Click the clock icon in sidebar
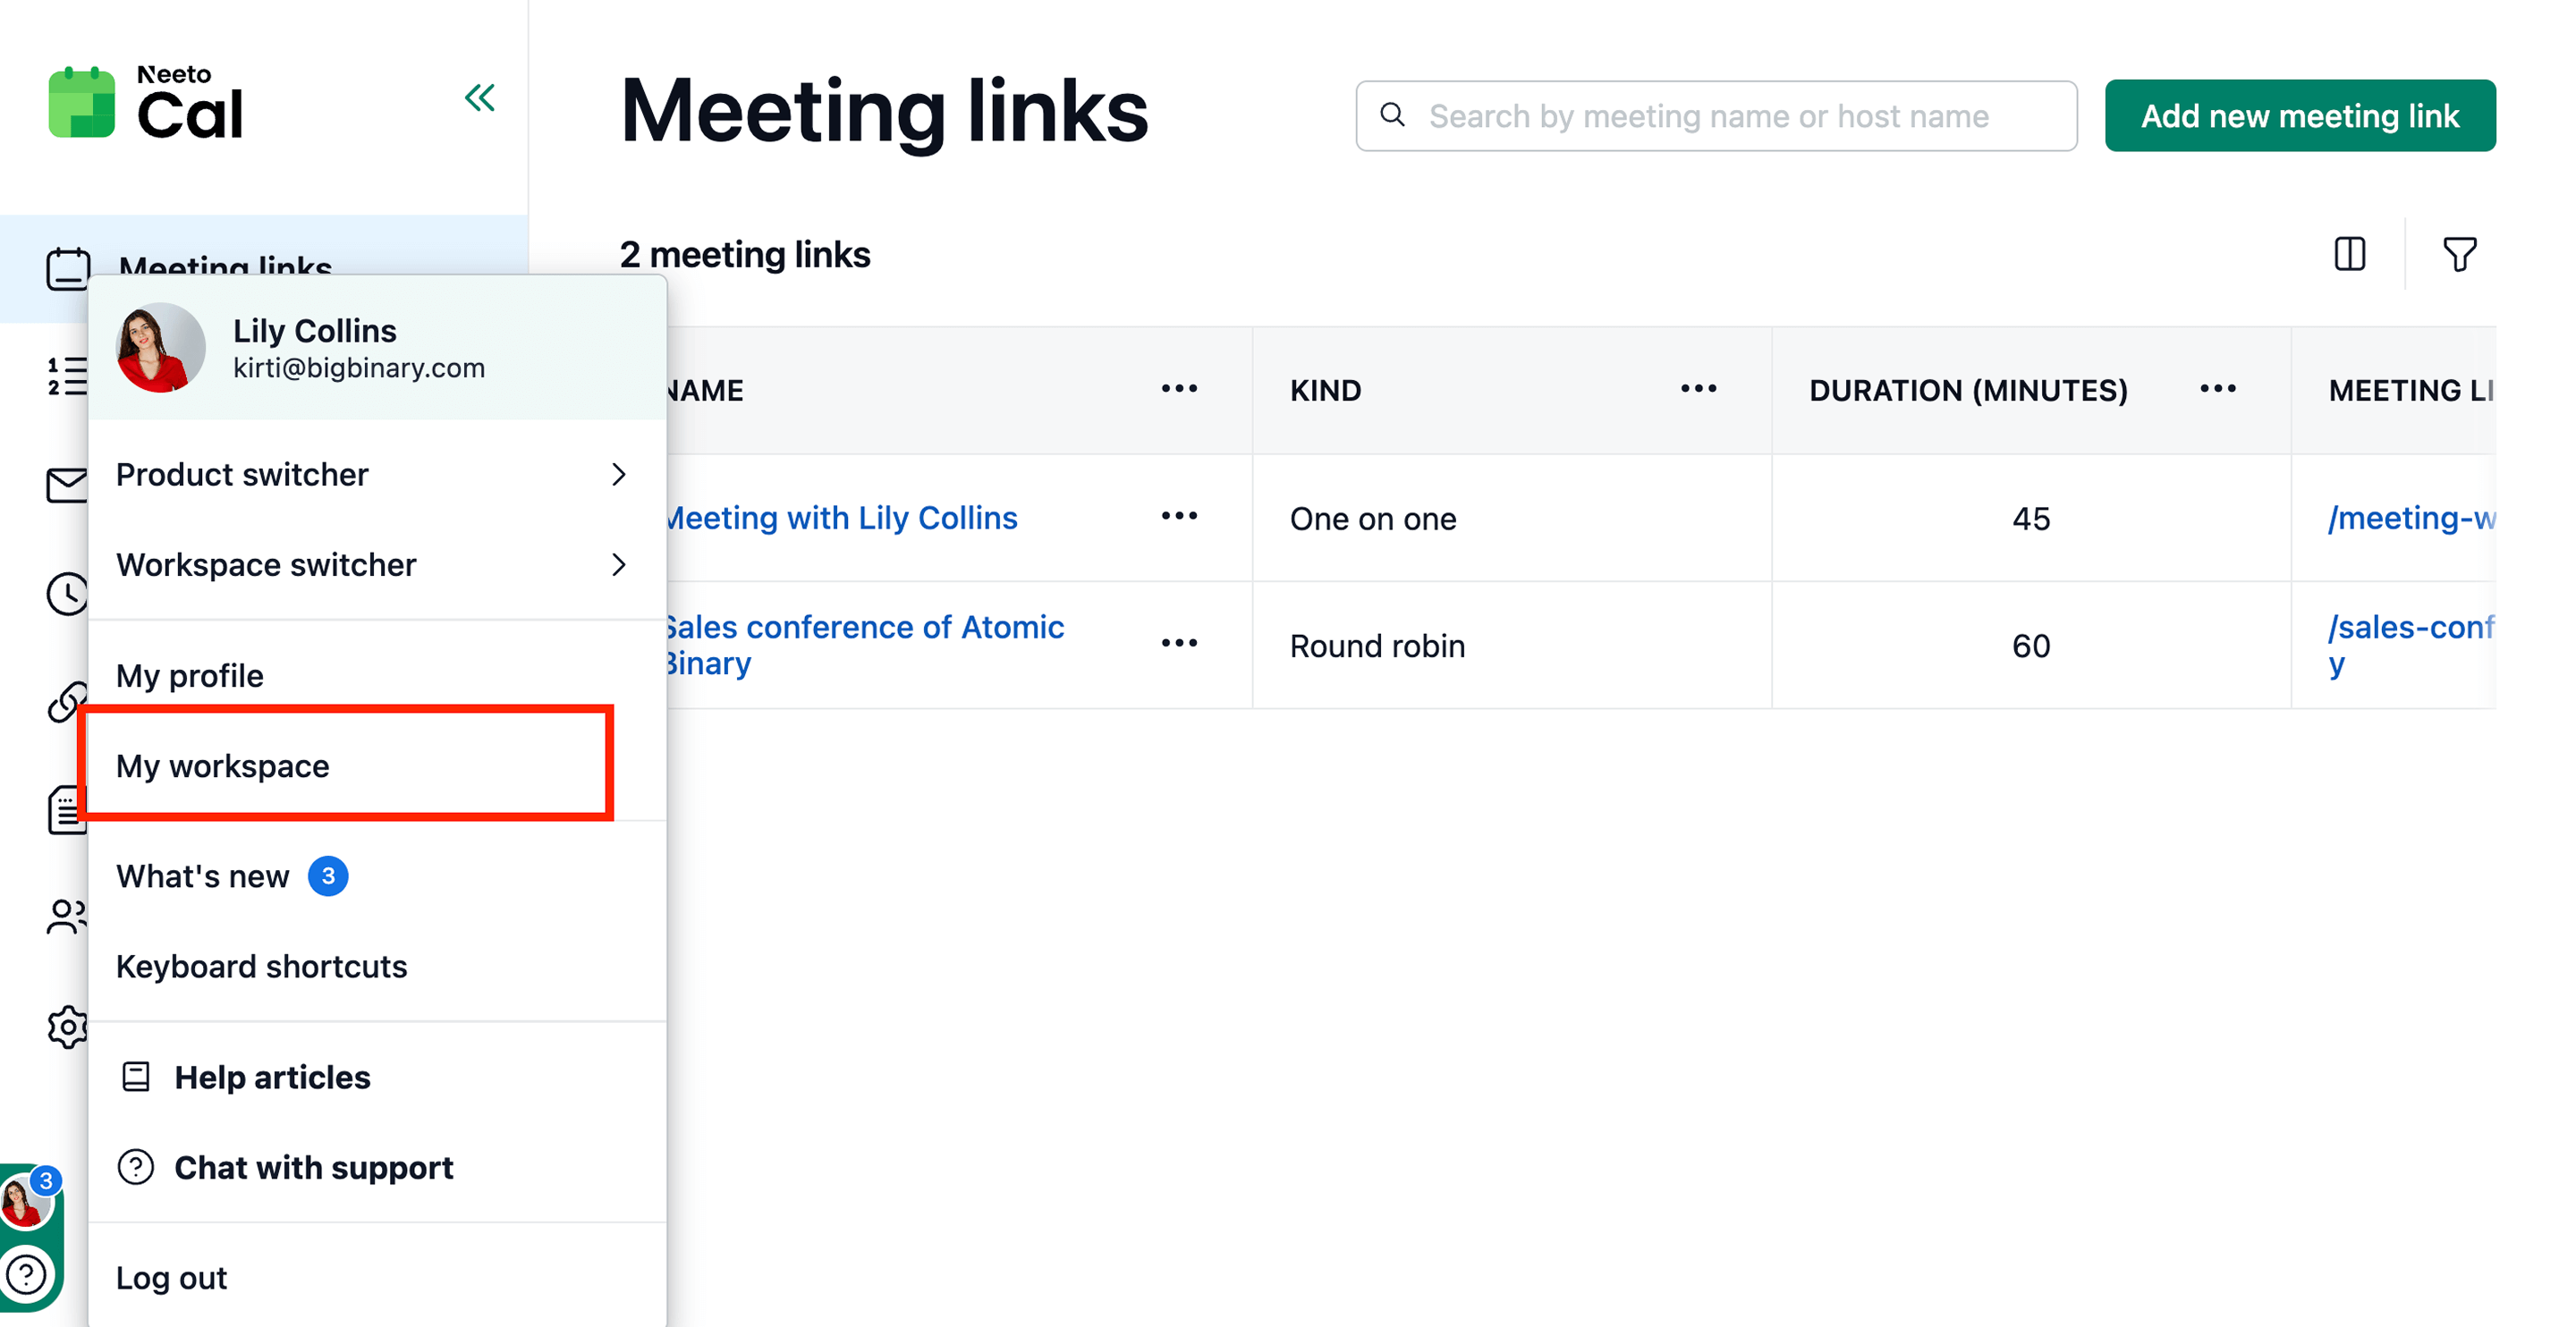 click(66, 594)
